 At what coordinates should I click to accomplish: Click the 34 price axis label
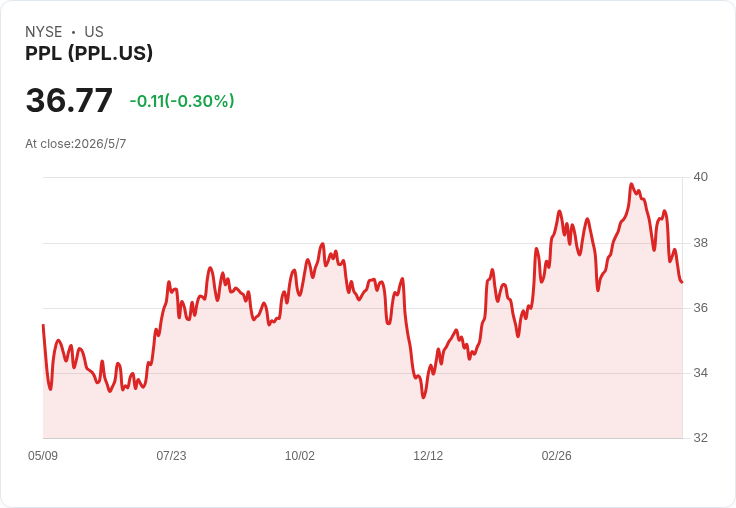pos(700,373)
